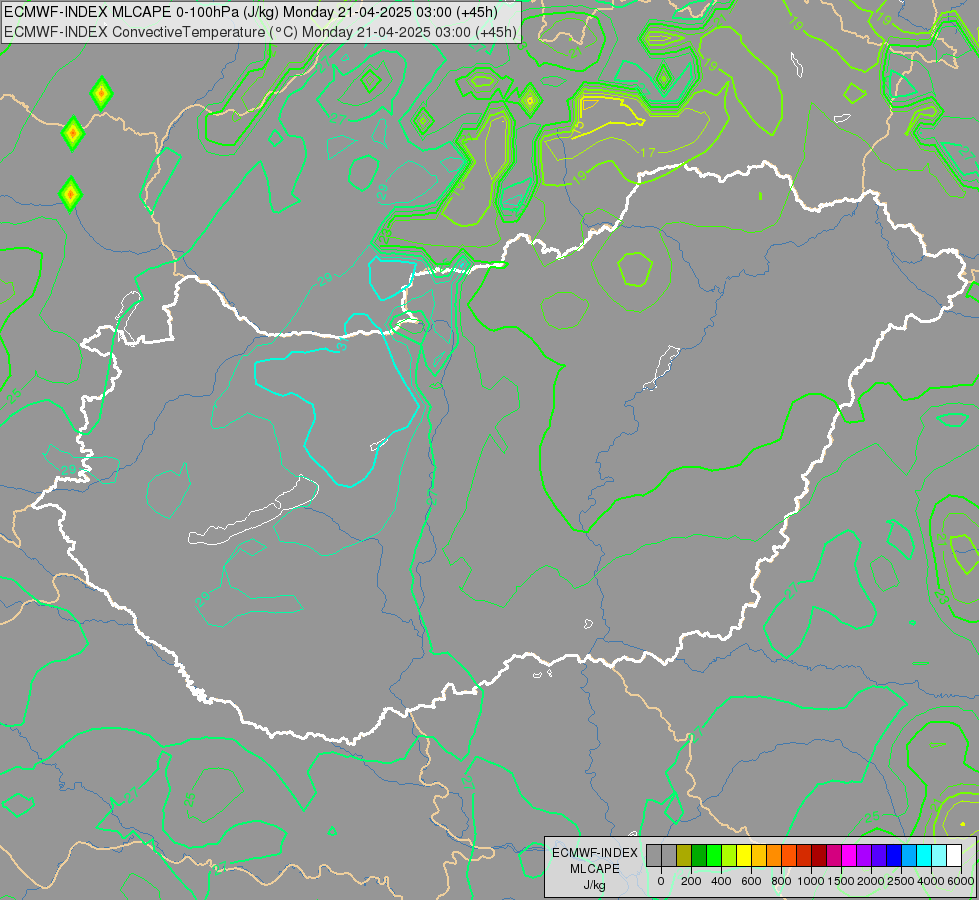Click the ECMWF-INDEX MLCAPE title line

tap(250, 12)
